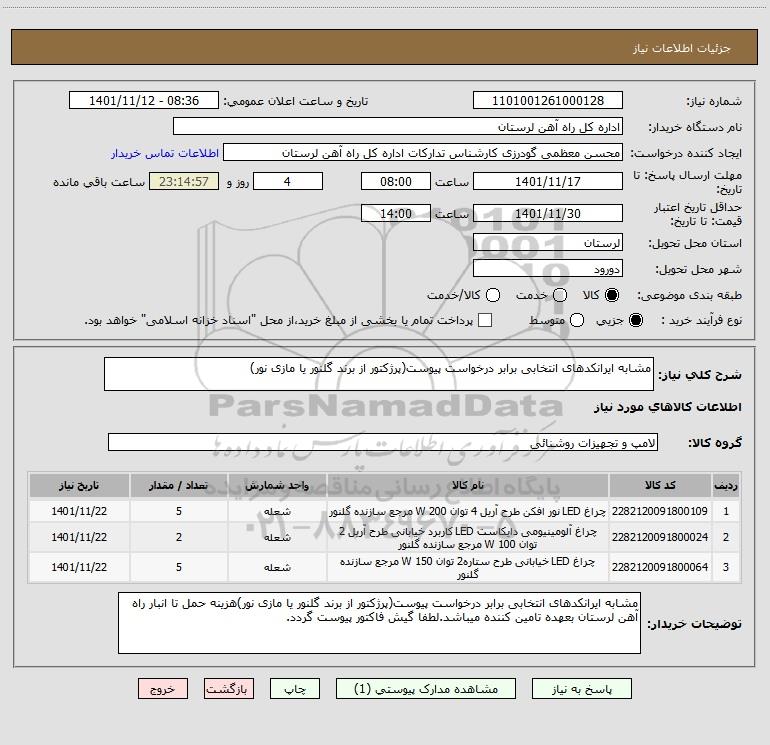Click the جزئیات اطلاعات نیاز page header
The width and height of the screenshot is (770, 745).
pos(682,48)
